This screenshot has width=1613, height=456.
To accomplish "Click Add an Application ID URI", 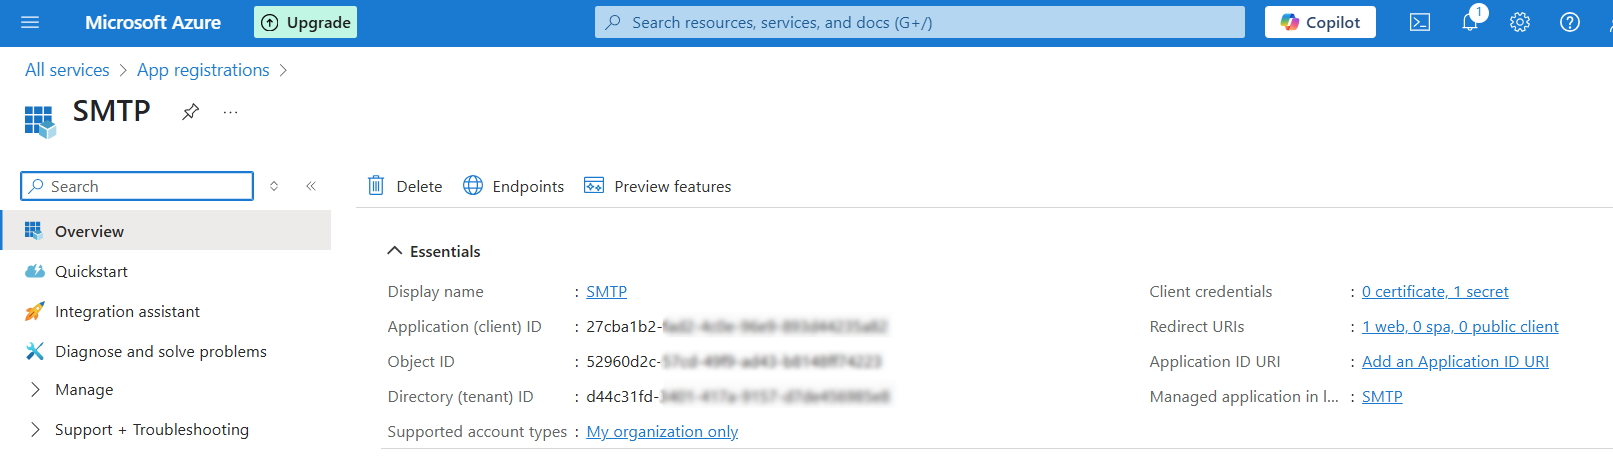I will (x=1455, y=361).
